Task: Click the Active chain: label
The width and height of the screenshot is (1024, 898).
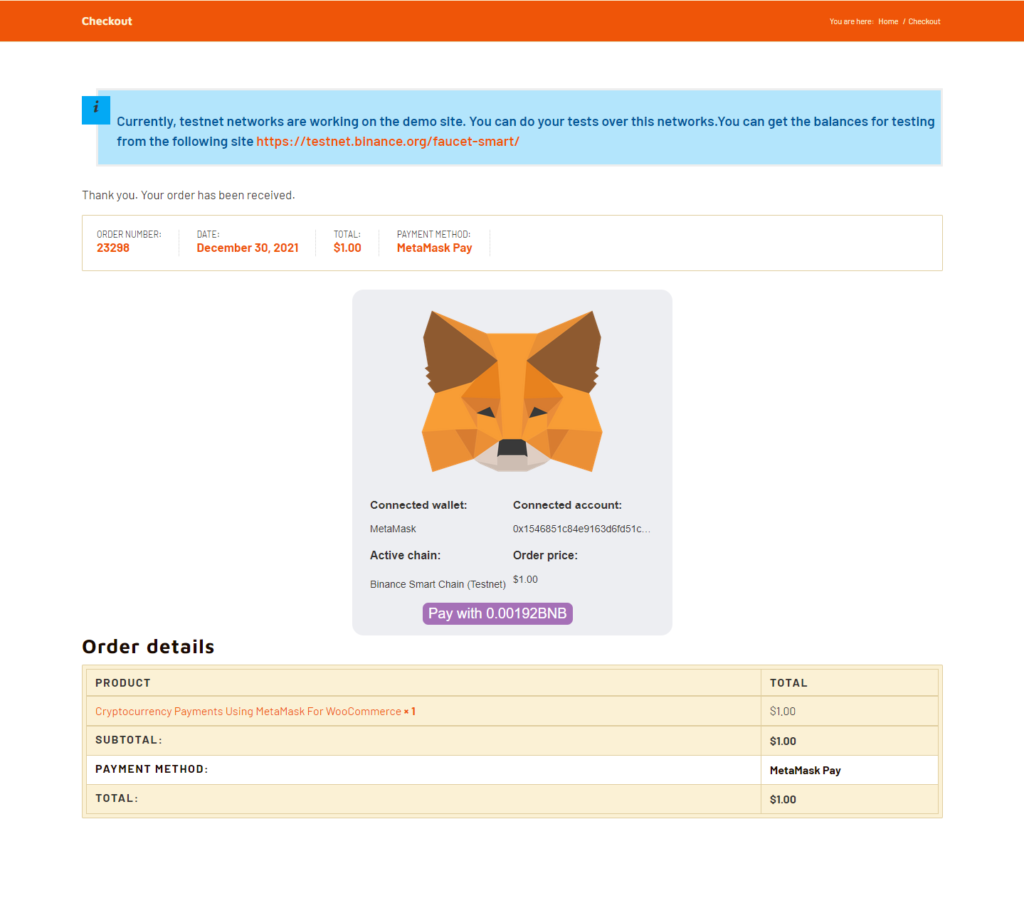Action: tap(405, 555)
